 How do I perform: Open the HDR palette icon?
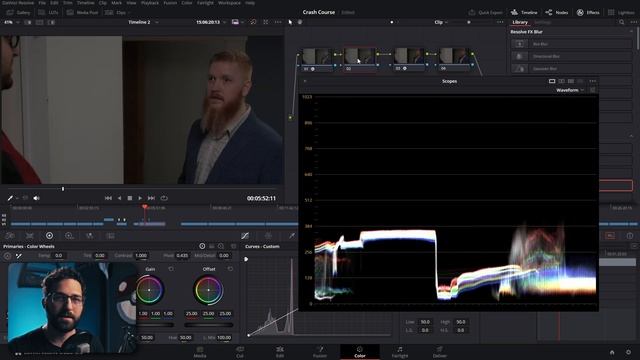pos(69,236)
